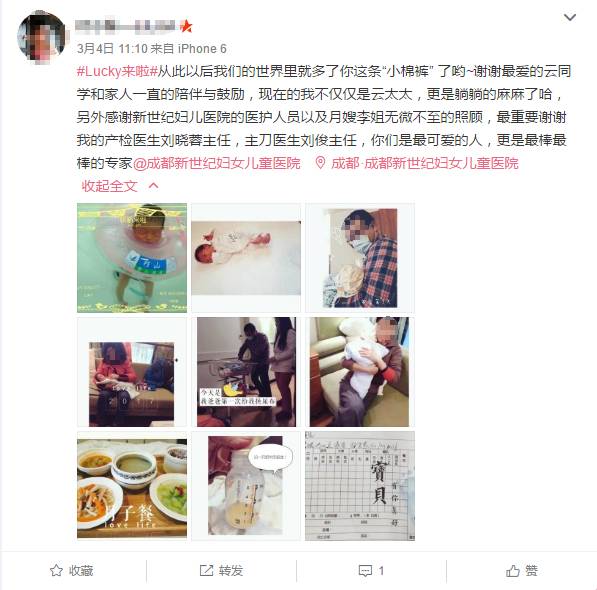The height and width of the screenshot is (590, 597).
Task: Open the @成都新世纪妇女儿童医院 mention link
Action: click(216, 163)
